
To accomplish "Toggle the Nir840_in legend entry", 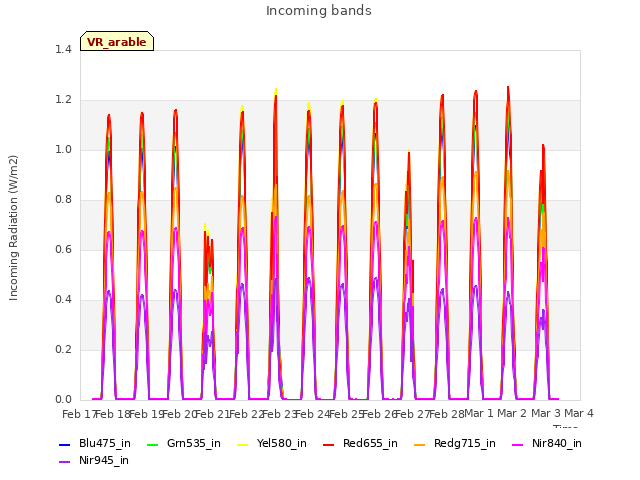I will click(x=547, y=443).
